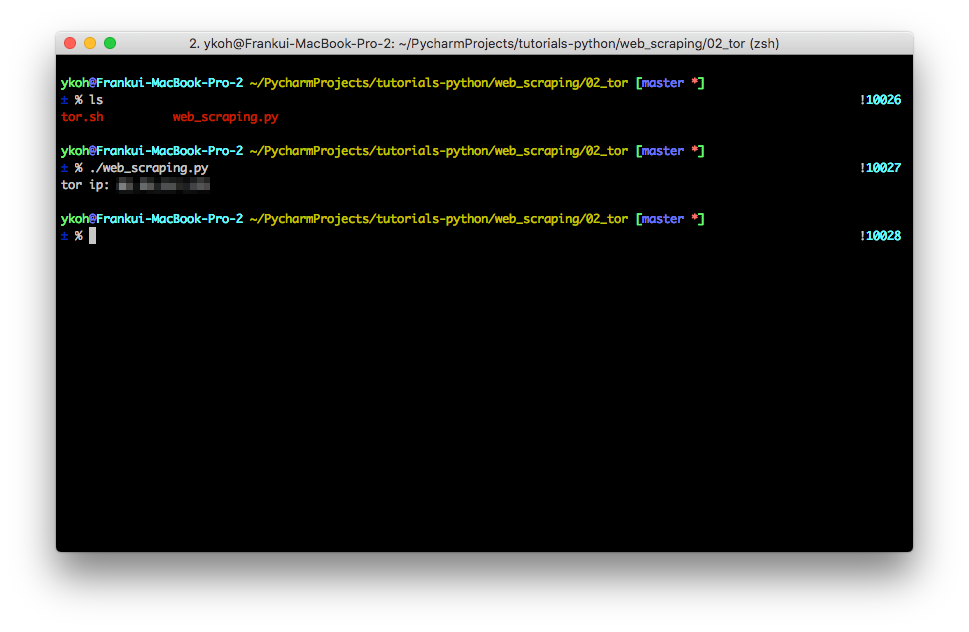The image size is (969, 632).
Task: Click the 'tor ip:' output label
Action: tap(85, 185)
